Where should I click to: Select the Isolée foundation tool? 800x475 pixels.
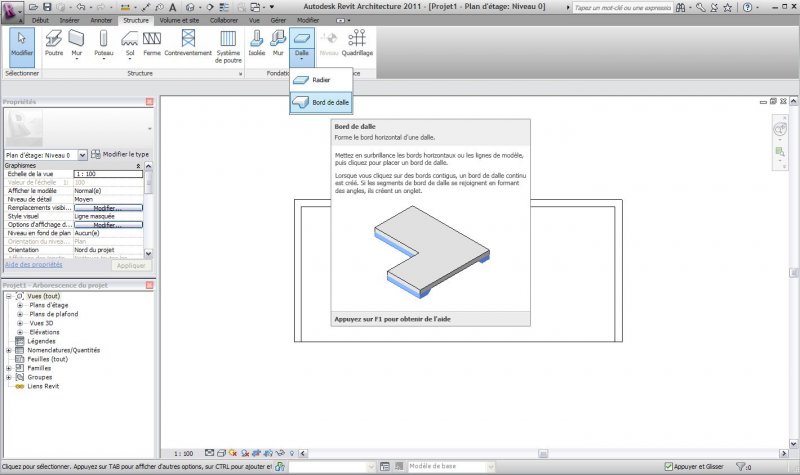click(x=257, y=43)
